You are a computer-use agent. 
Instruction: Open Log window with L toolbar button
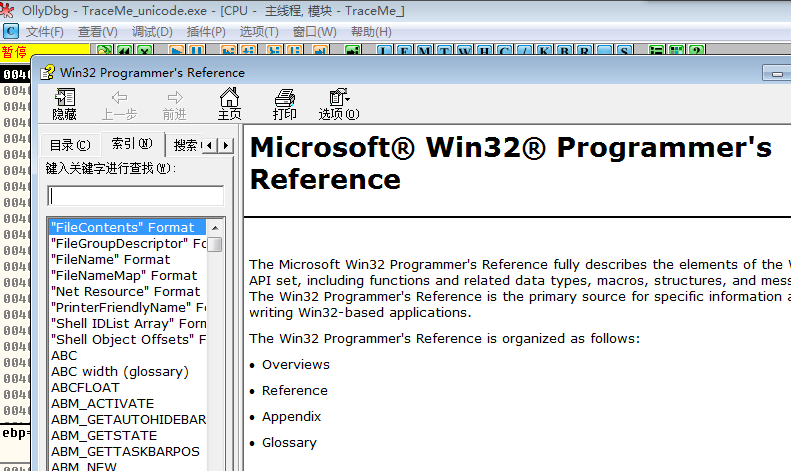coord(384,50)
